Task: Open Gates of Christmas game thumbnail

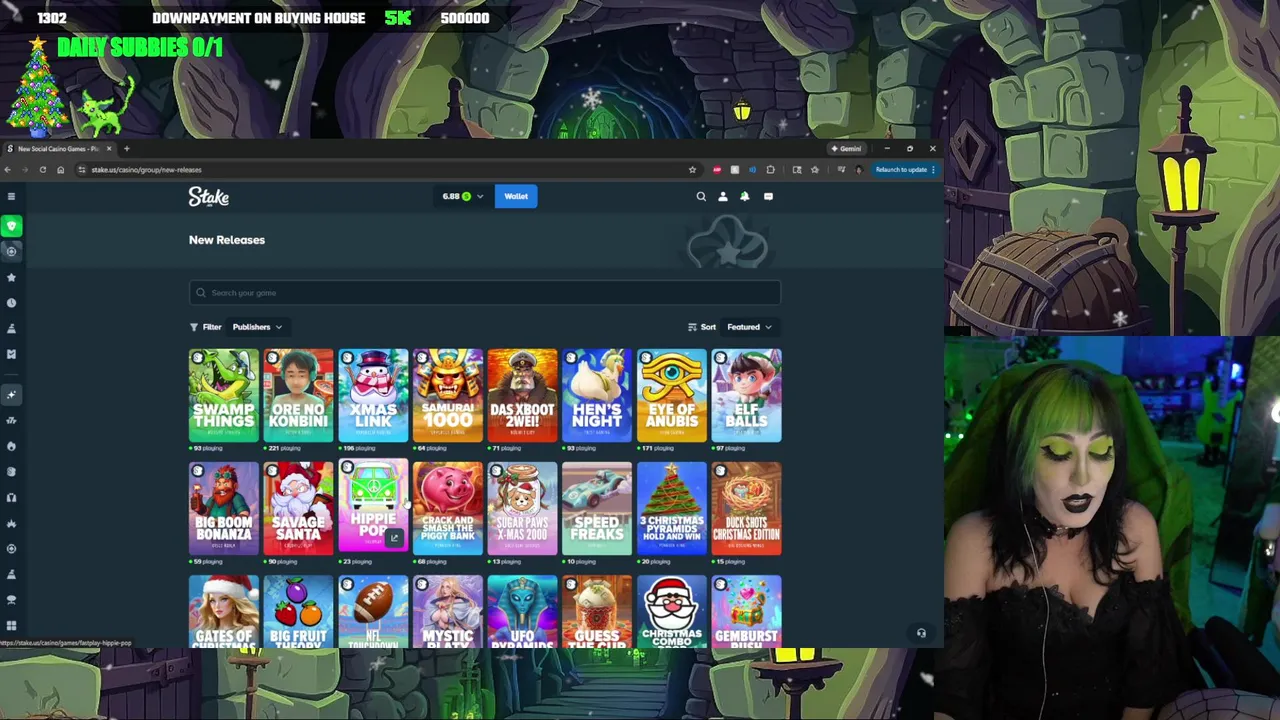Action: point(224,611)
